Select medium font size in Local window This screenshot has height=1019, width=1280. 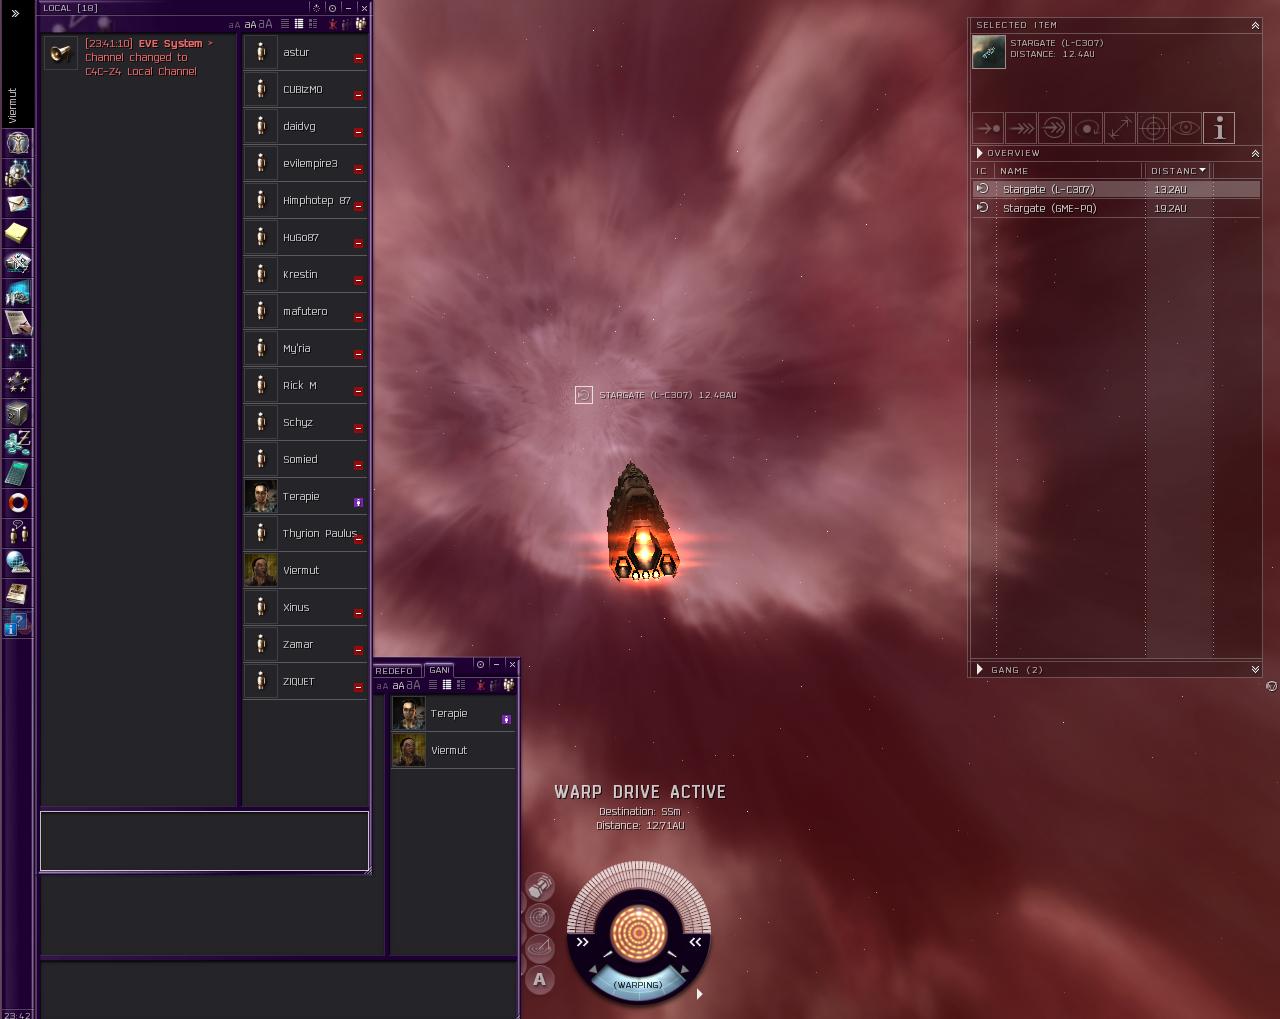pyautogui.click(x=250, y=25)
